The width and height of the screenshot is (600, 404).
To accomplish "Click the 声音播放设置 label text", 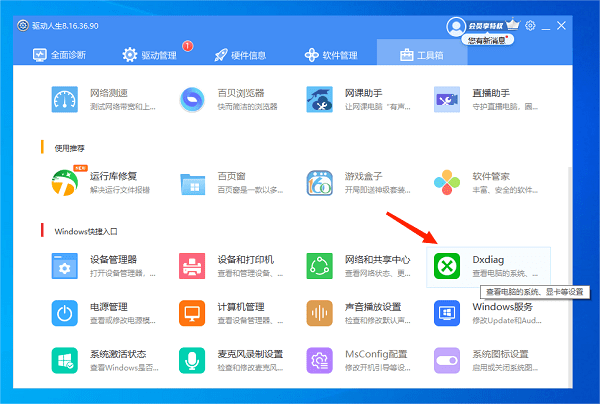I will point(373,307).
